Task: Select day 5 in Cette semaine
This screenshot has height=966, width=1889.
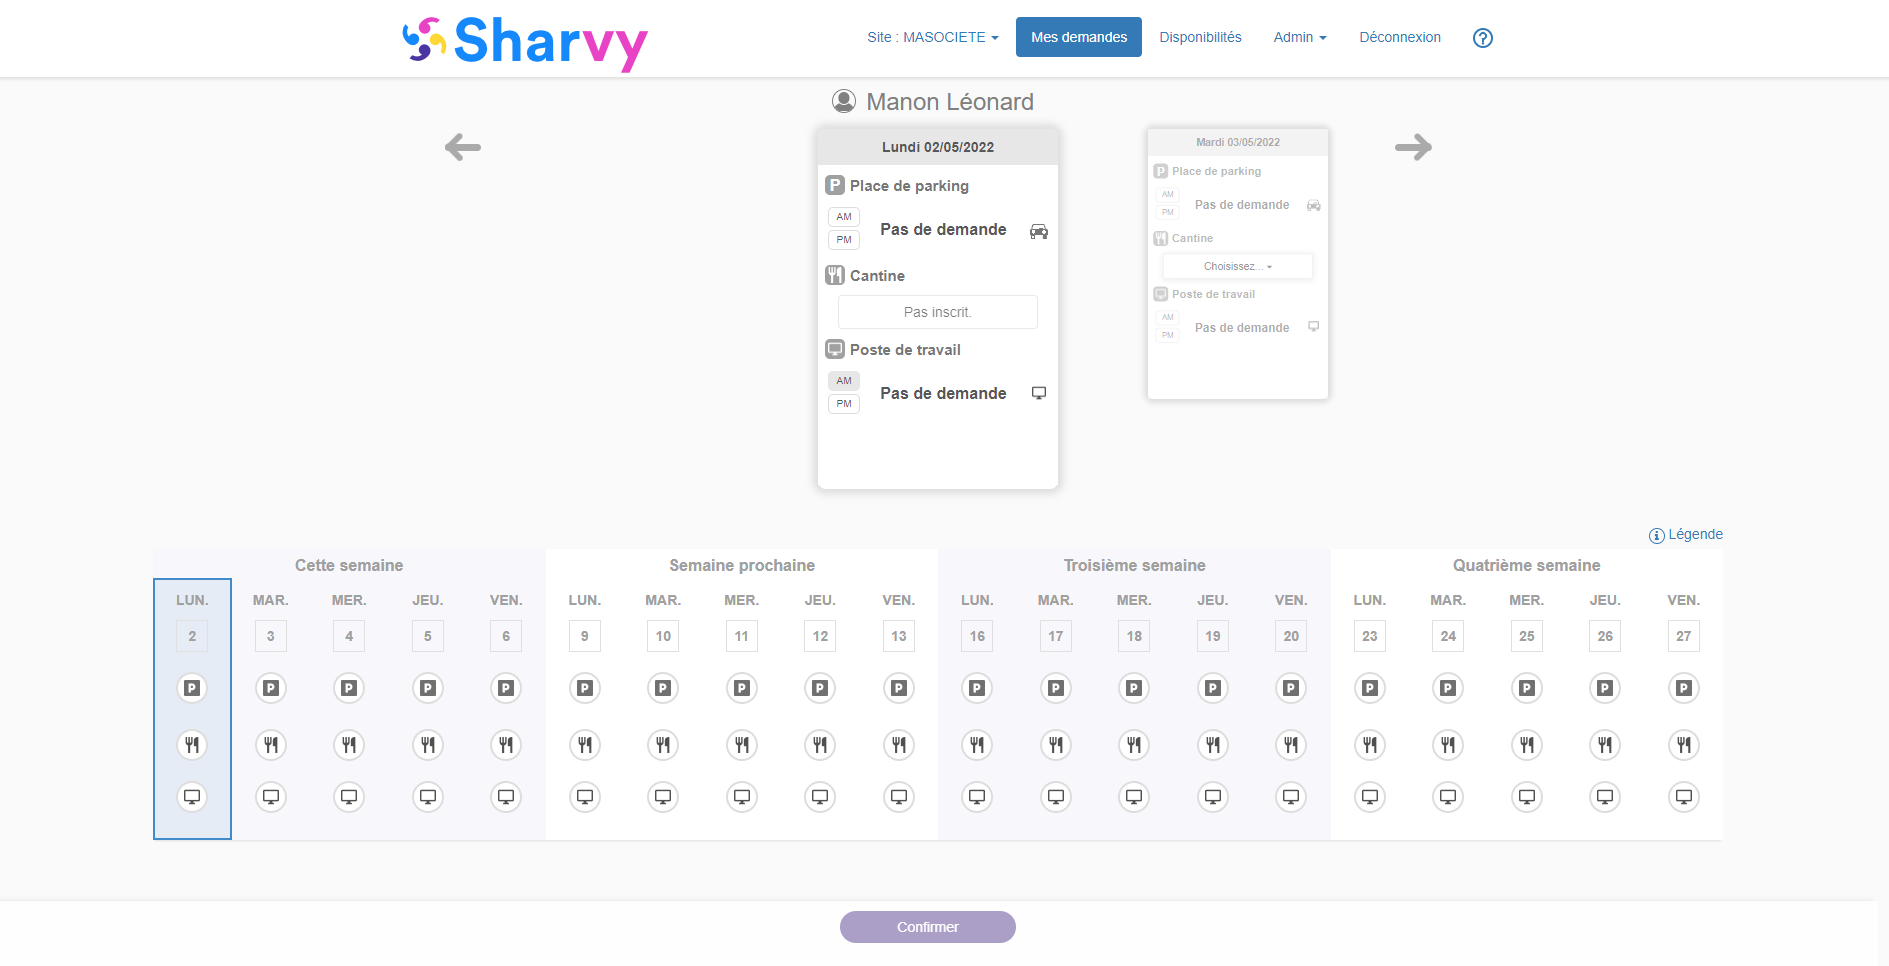Action: pyautogui.click(x=428, y=636)
